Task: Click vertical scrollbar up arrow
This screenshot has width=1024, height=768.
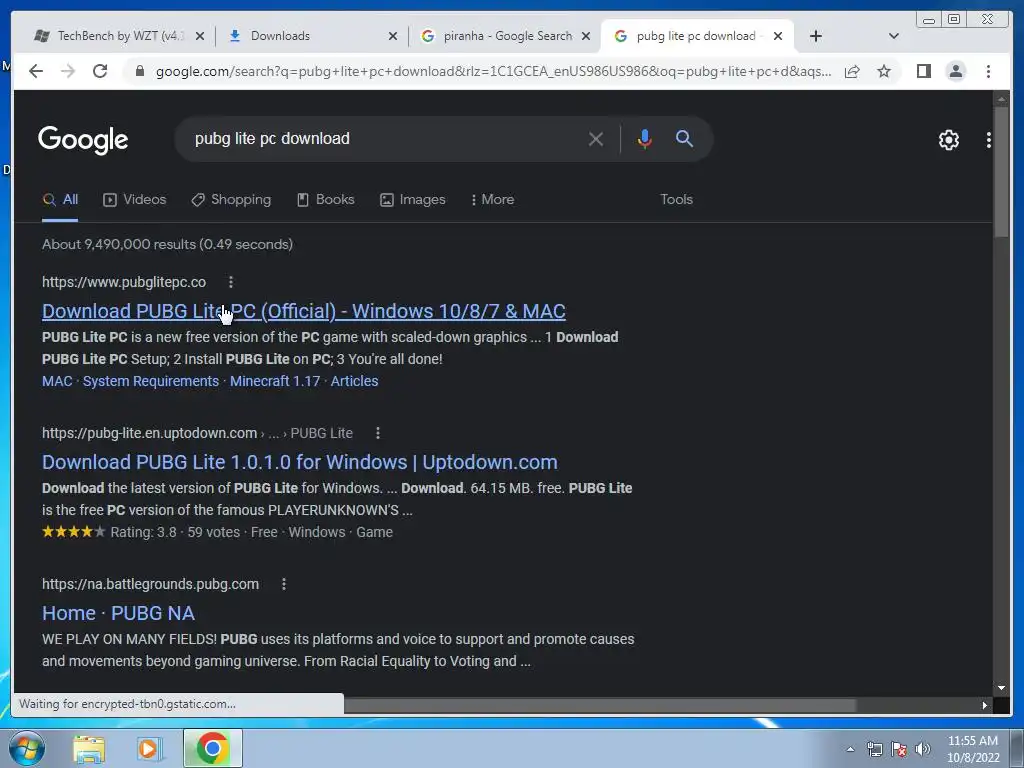Action: 1001,99
